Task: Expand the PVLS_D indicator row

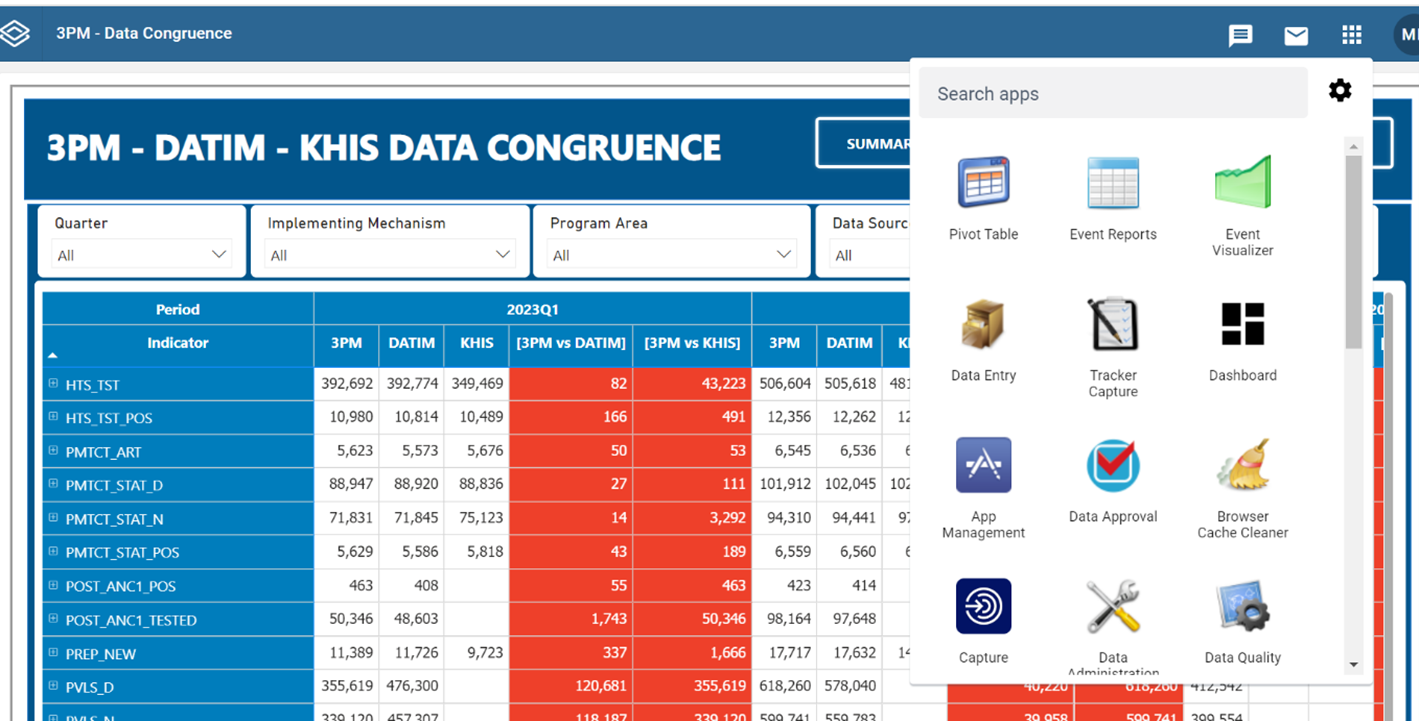Action: (x=53, y=686)
